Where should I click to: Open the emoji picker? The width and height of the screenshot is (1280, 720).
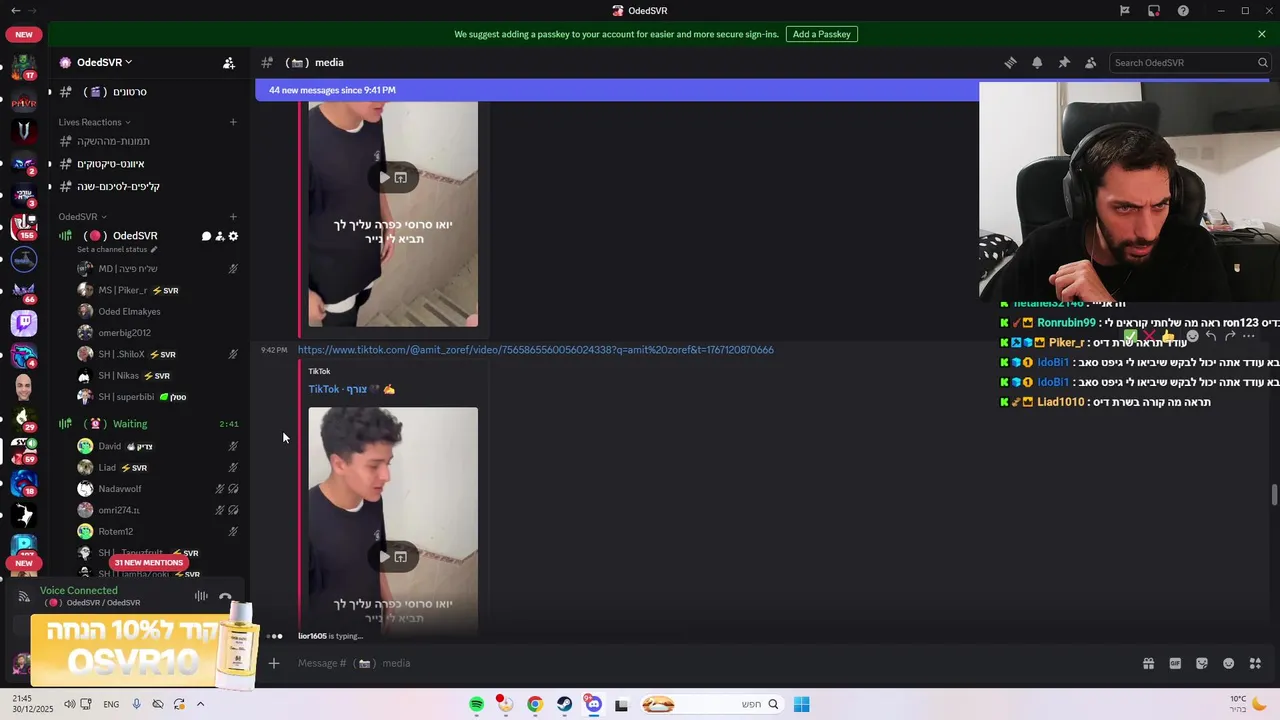1229,663
